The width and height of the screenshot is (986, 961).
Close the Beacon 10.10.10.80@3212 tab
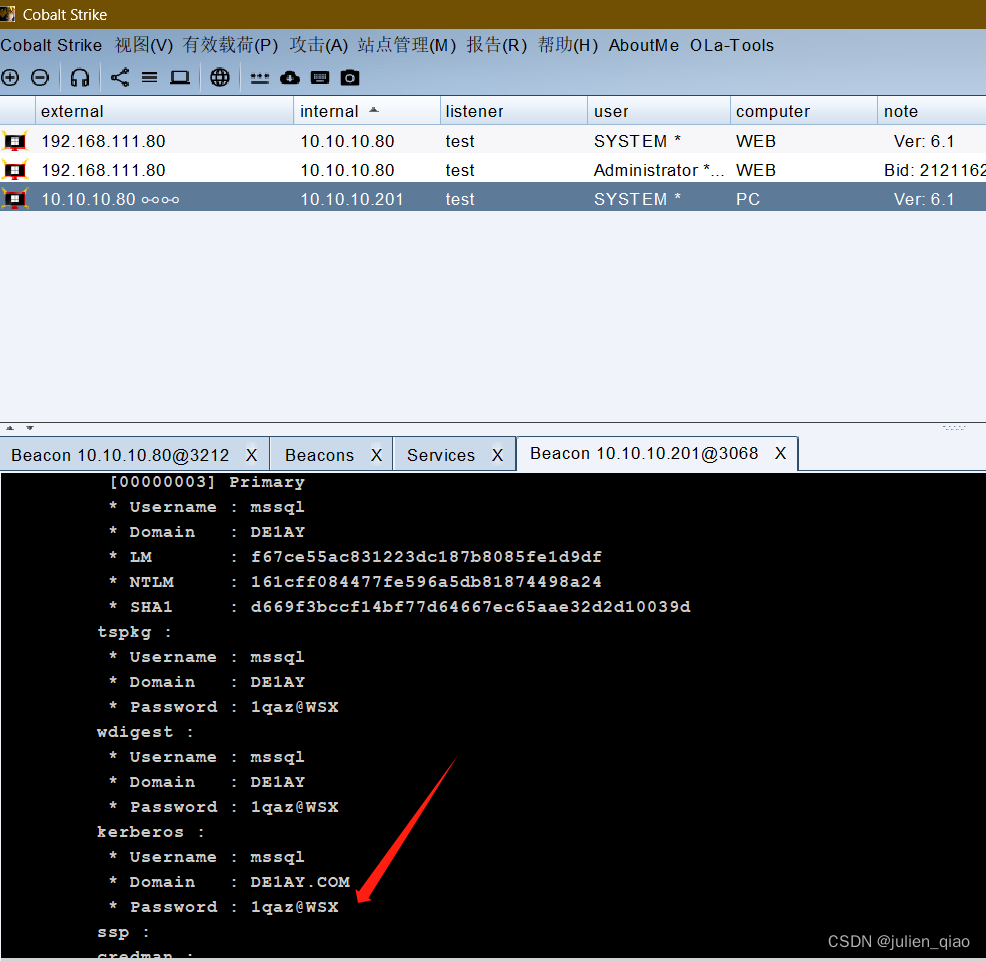click(252, 455)
